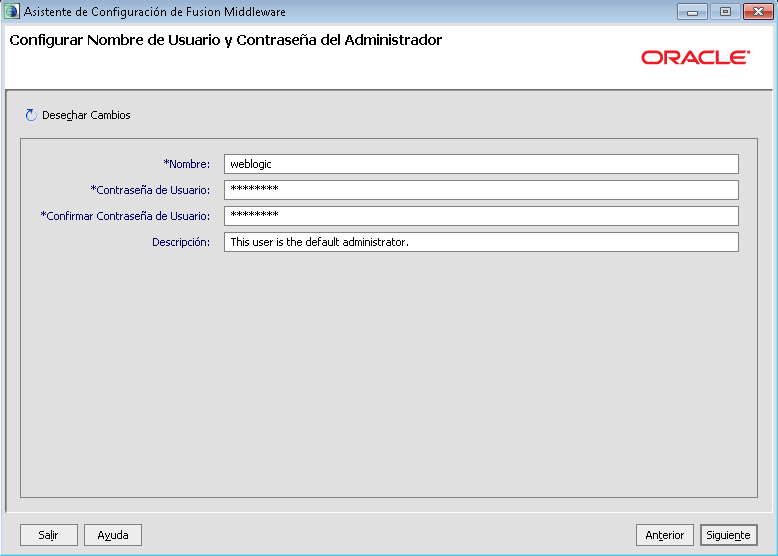Continue with the Siguiente button
The image size is (778, 556).
pos(728,535)
